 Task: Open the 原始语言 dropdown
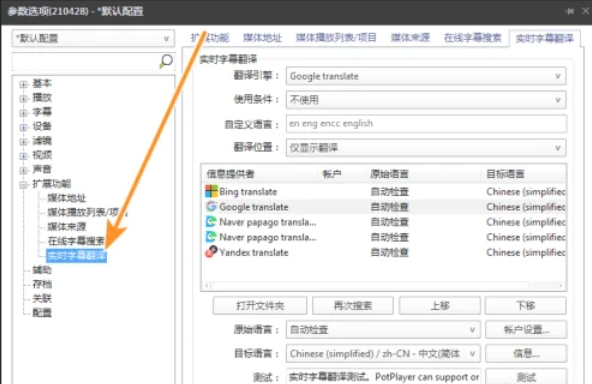pos(383,330)
